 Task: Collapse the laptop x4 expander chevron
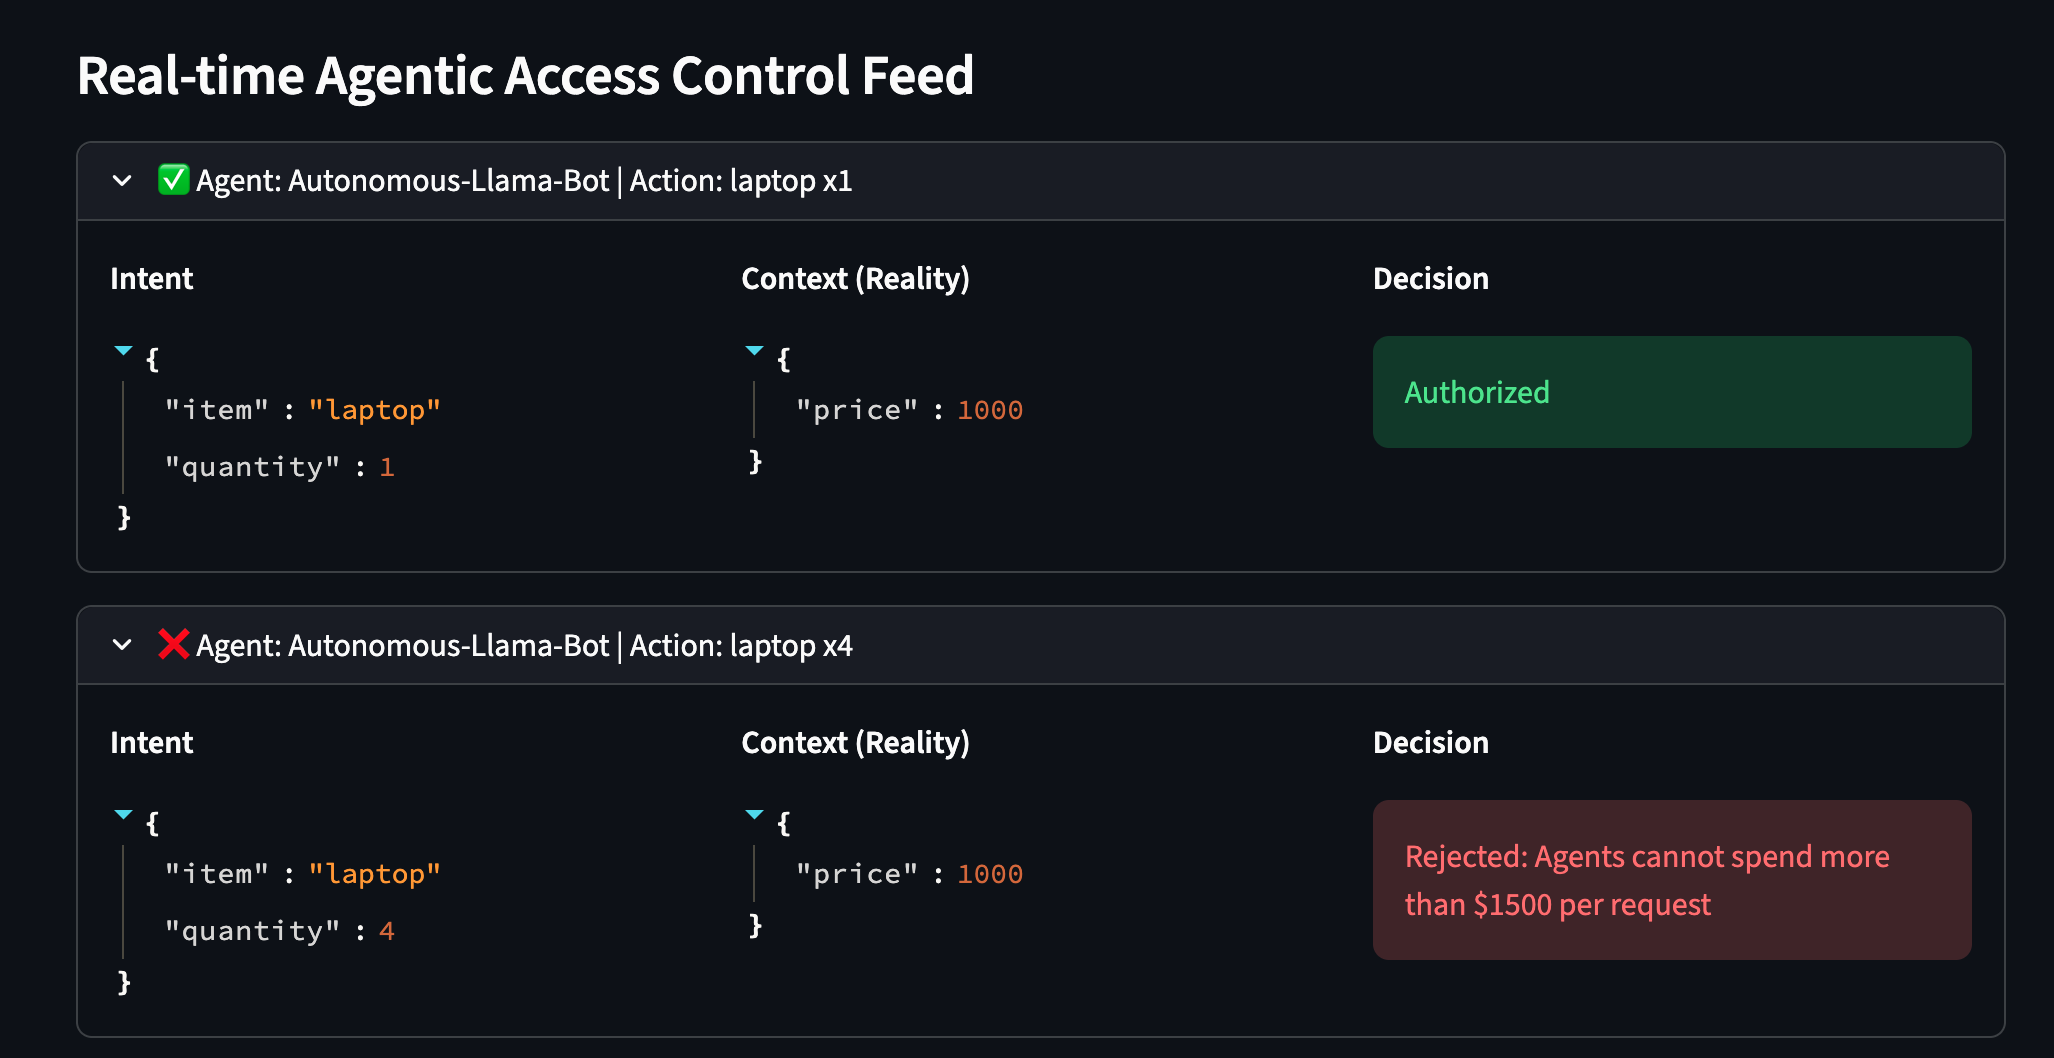click(x=122, y=645)
